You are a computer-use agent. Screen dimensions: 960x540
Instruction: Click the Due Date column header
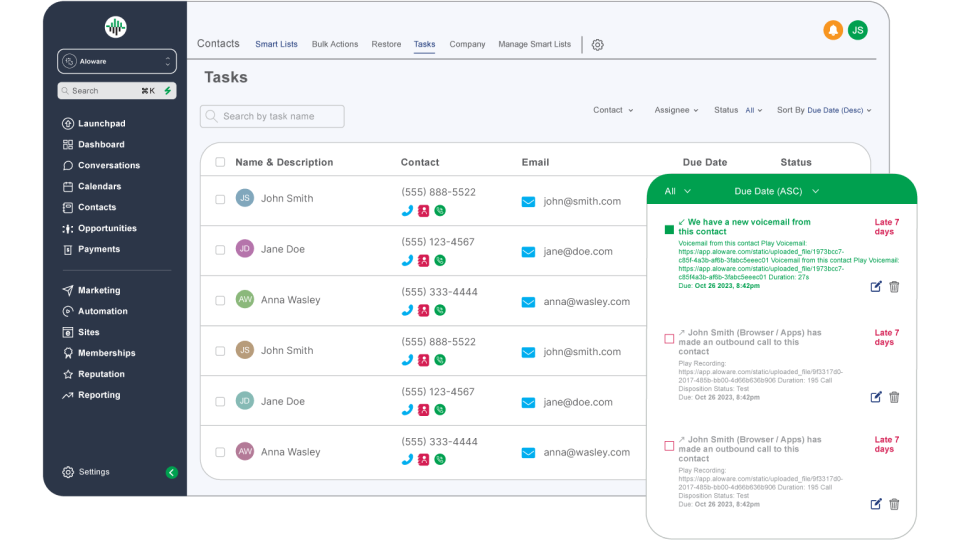click(705, 162)
